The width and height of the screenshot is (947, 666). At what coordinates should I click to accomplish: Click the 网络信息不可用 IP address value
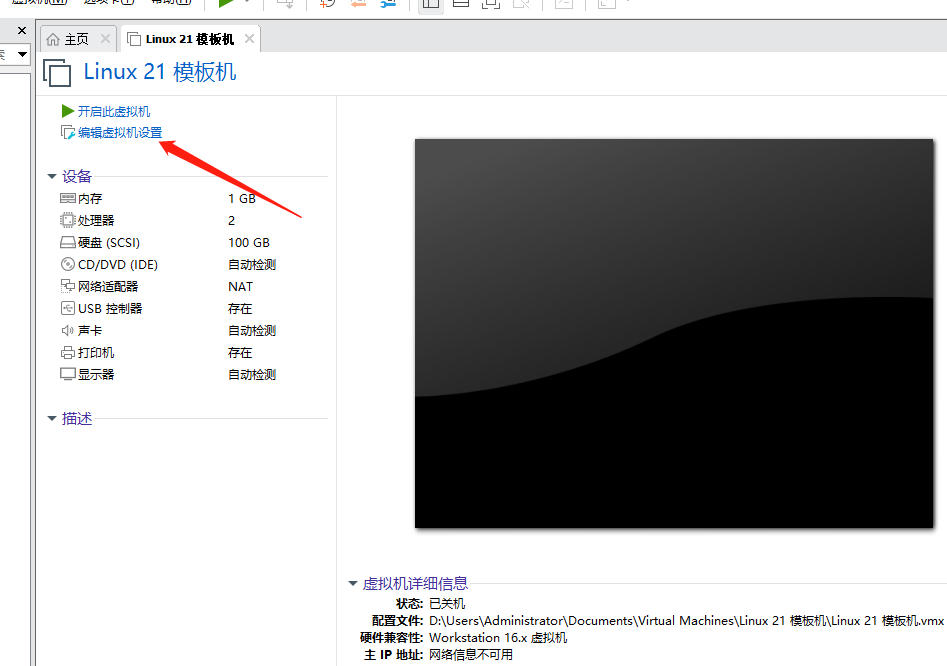[471, 655]
